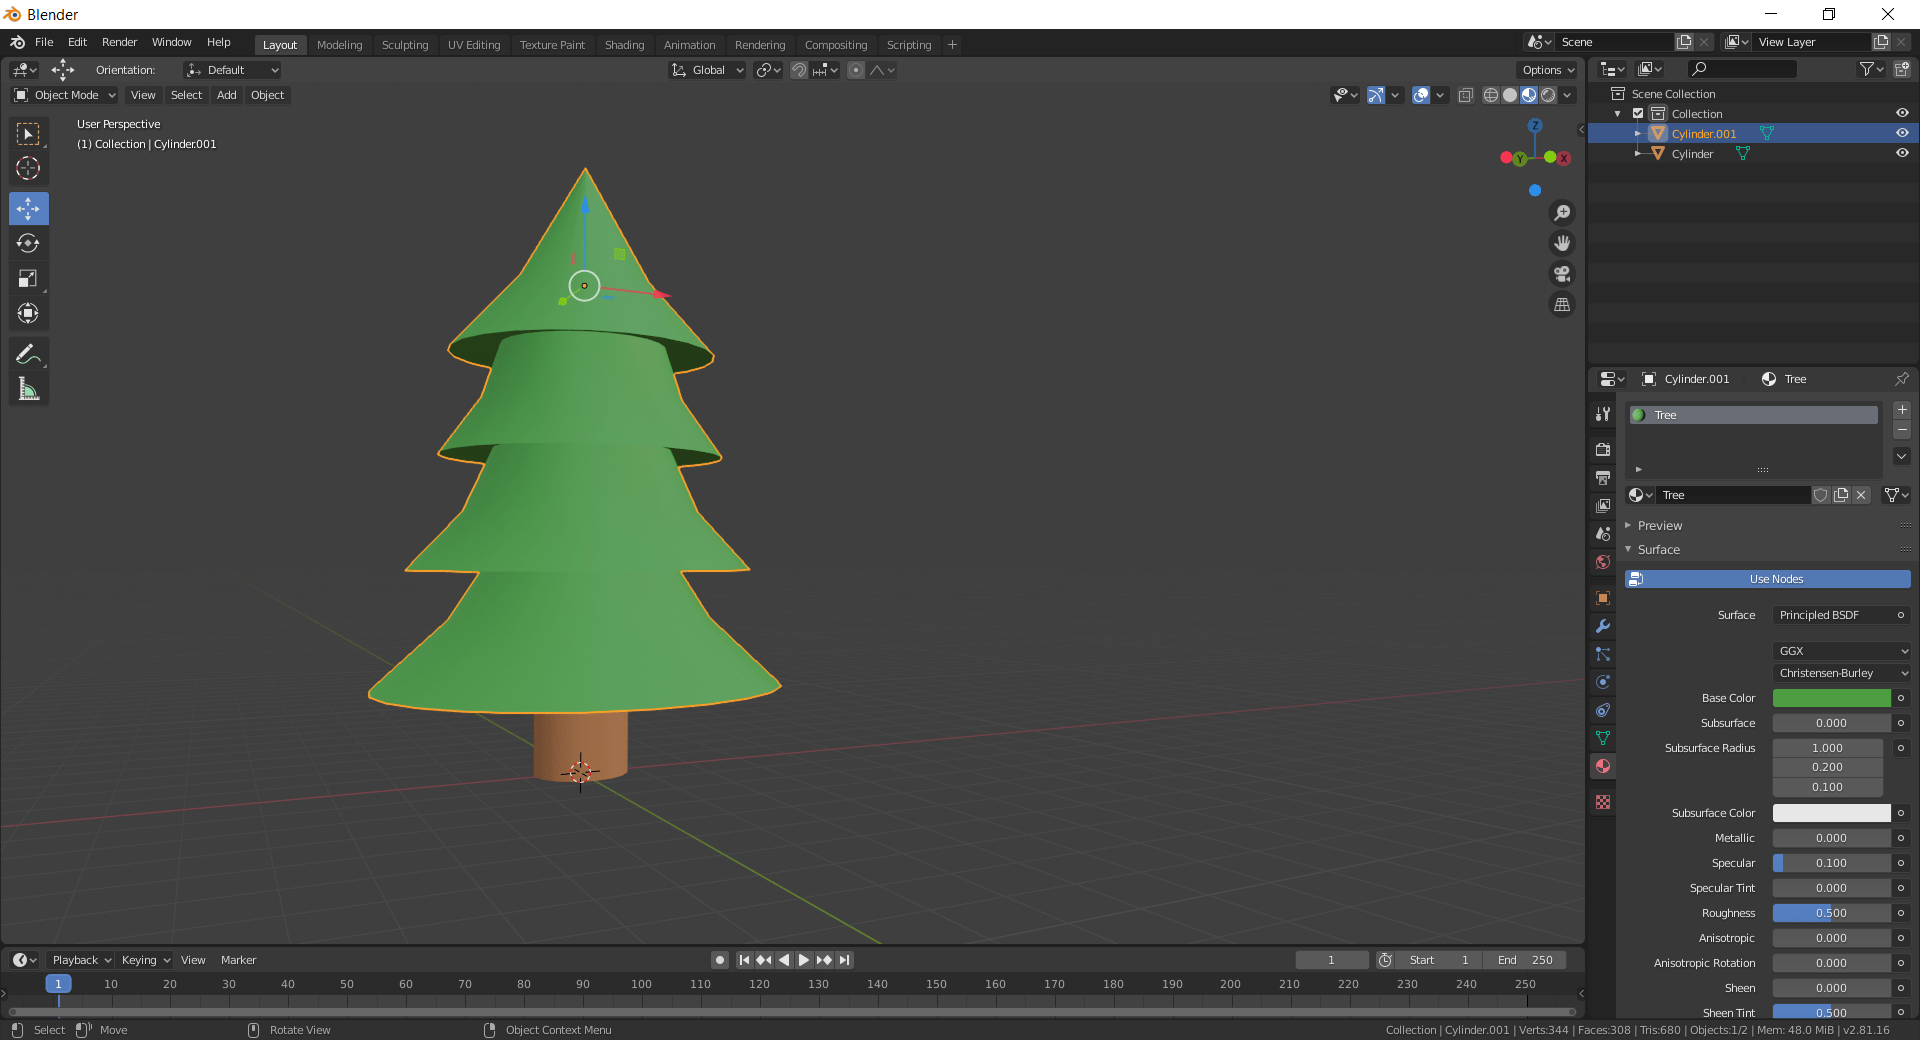
Task: Click the green Base Color swatch
Action: (1830, 698)
